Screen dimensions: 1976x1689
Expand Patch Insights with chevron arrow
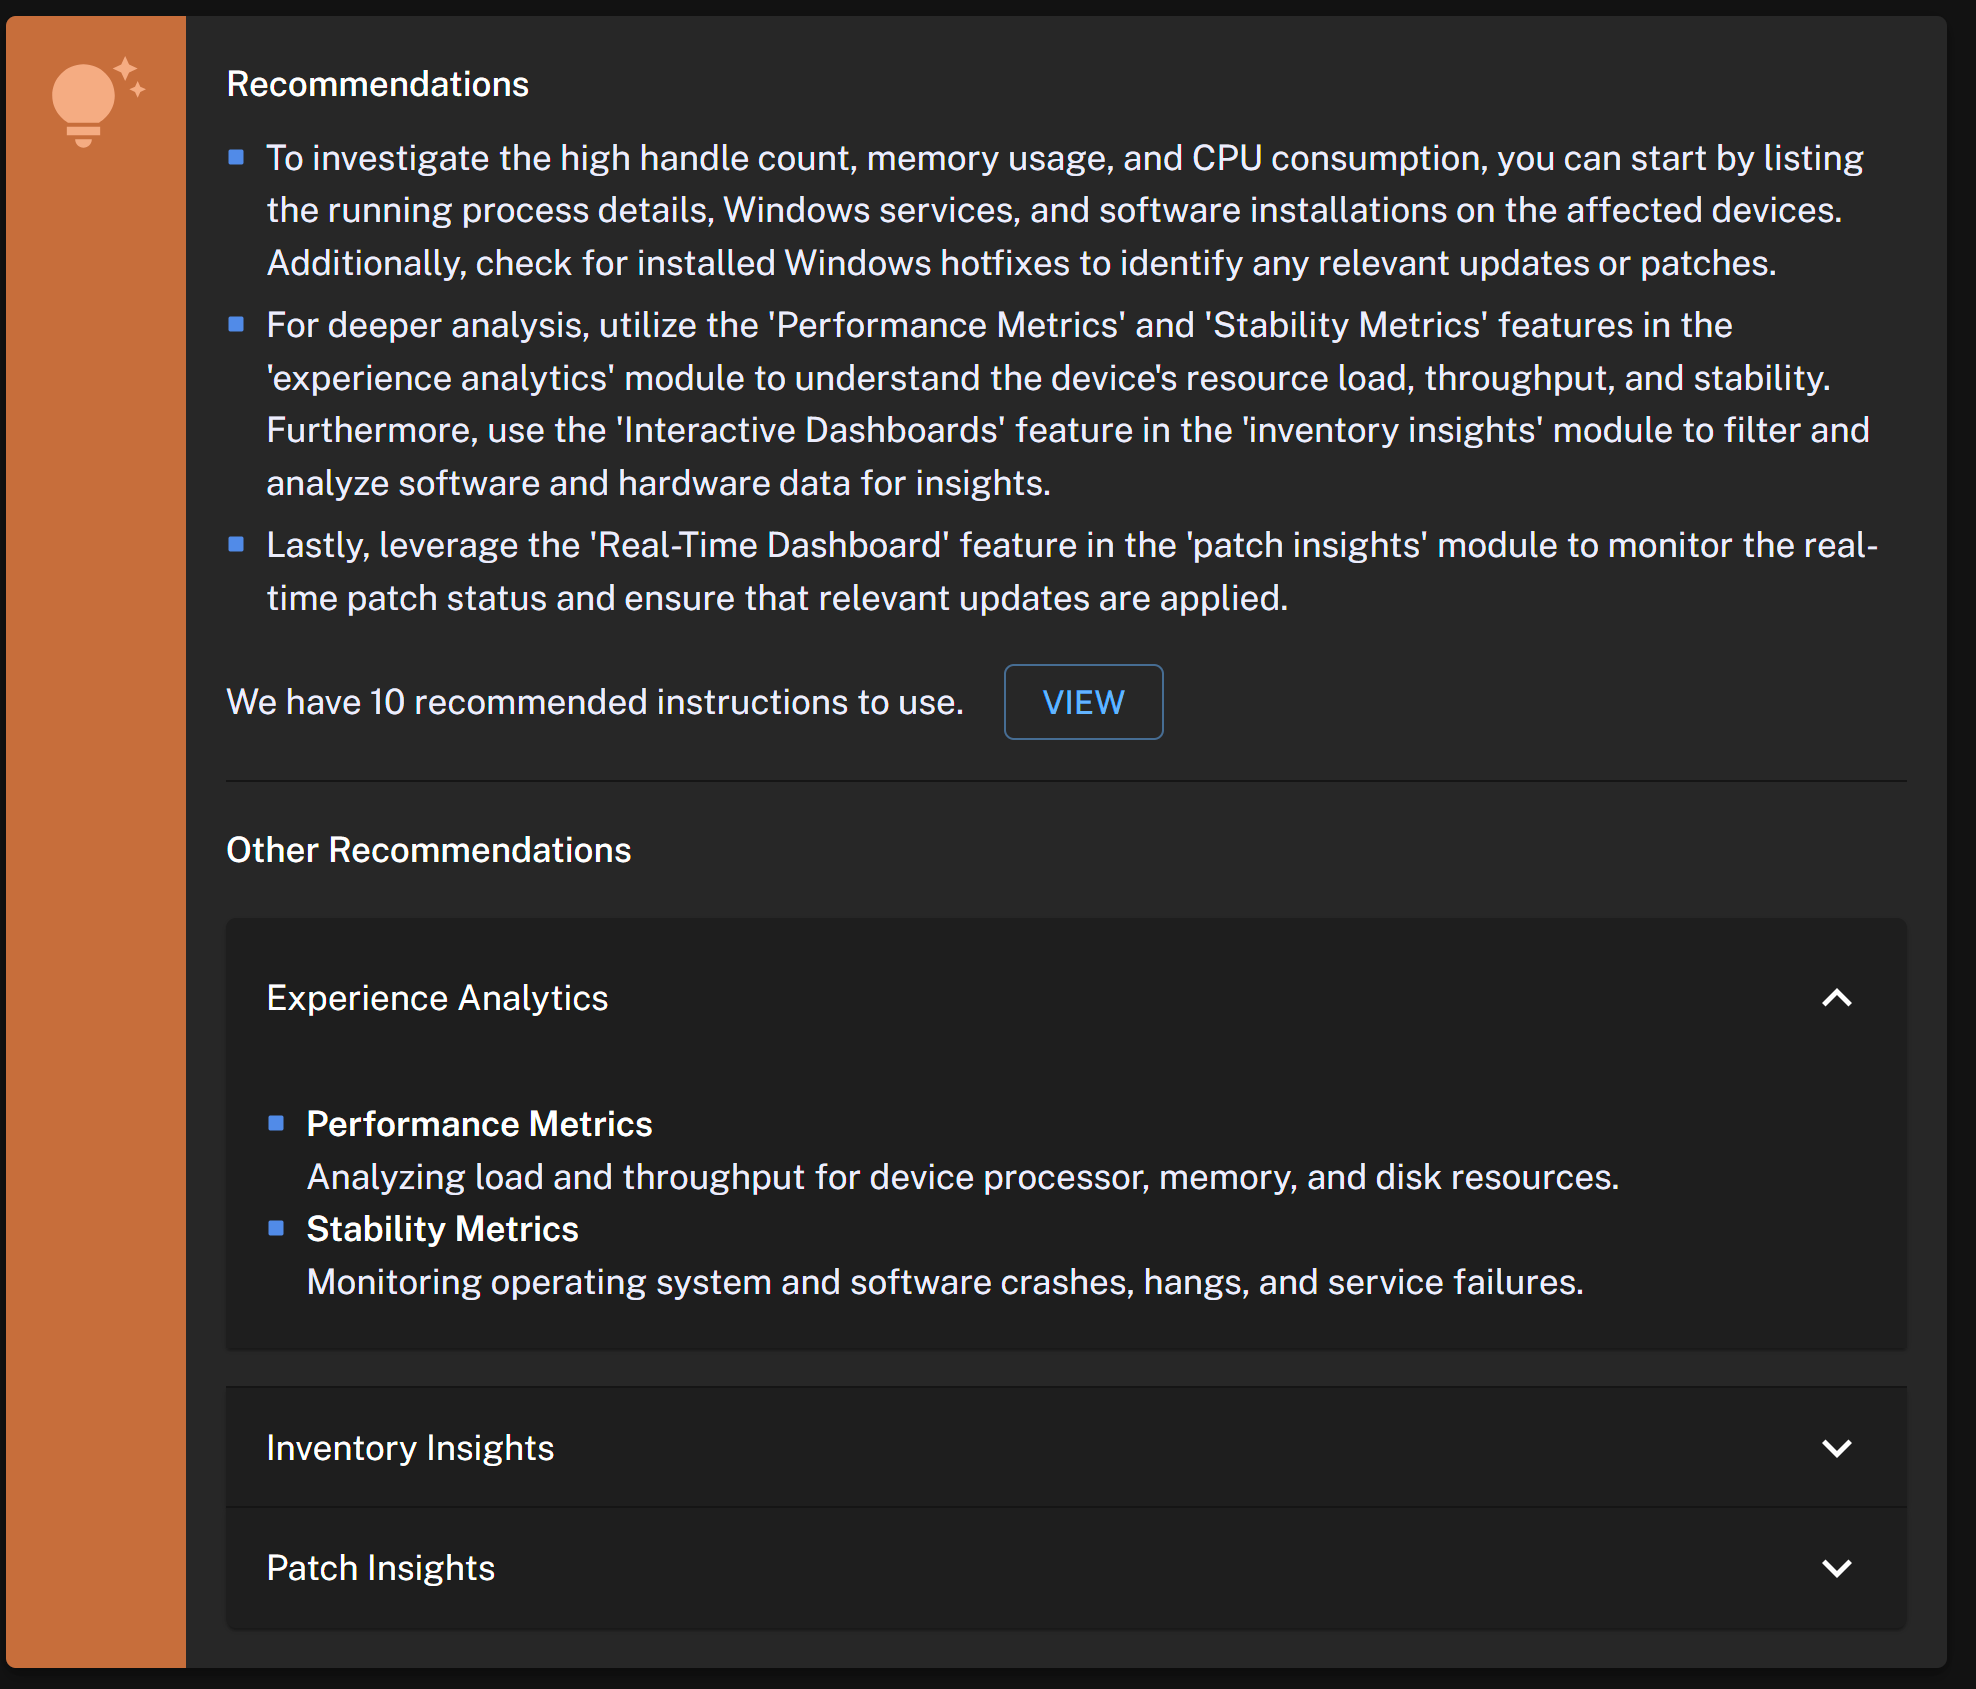click(1836, 1568)
